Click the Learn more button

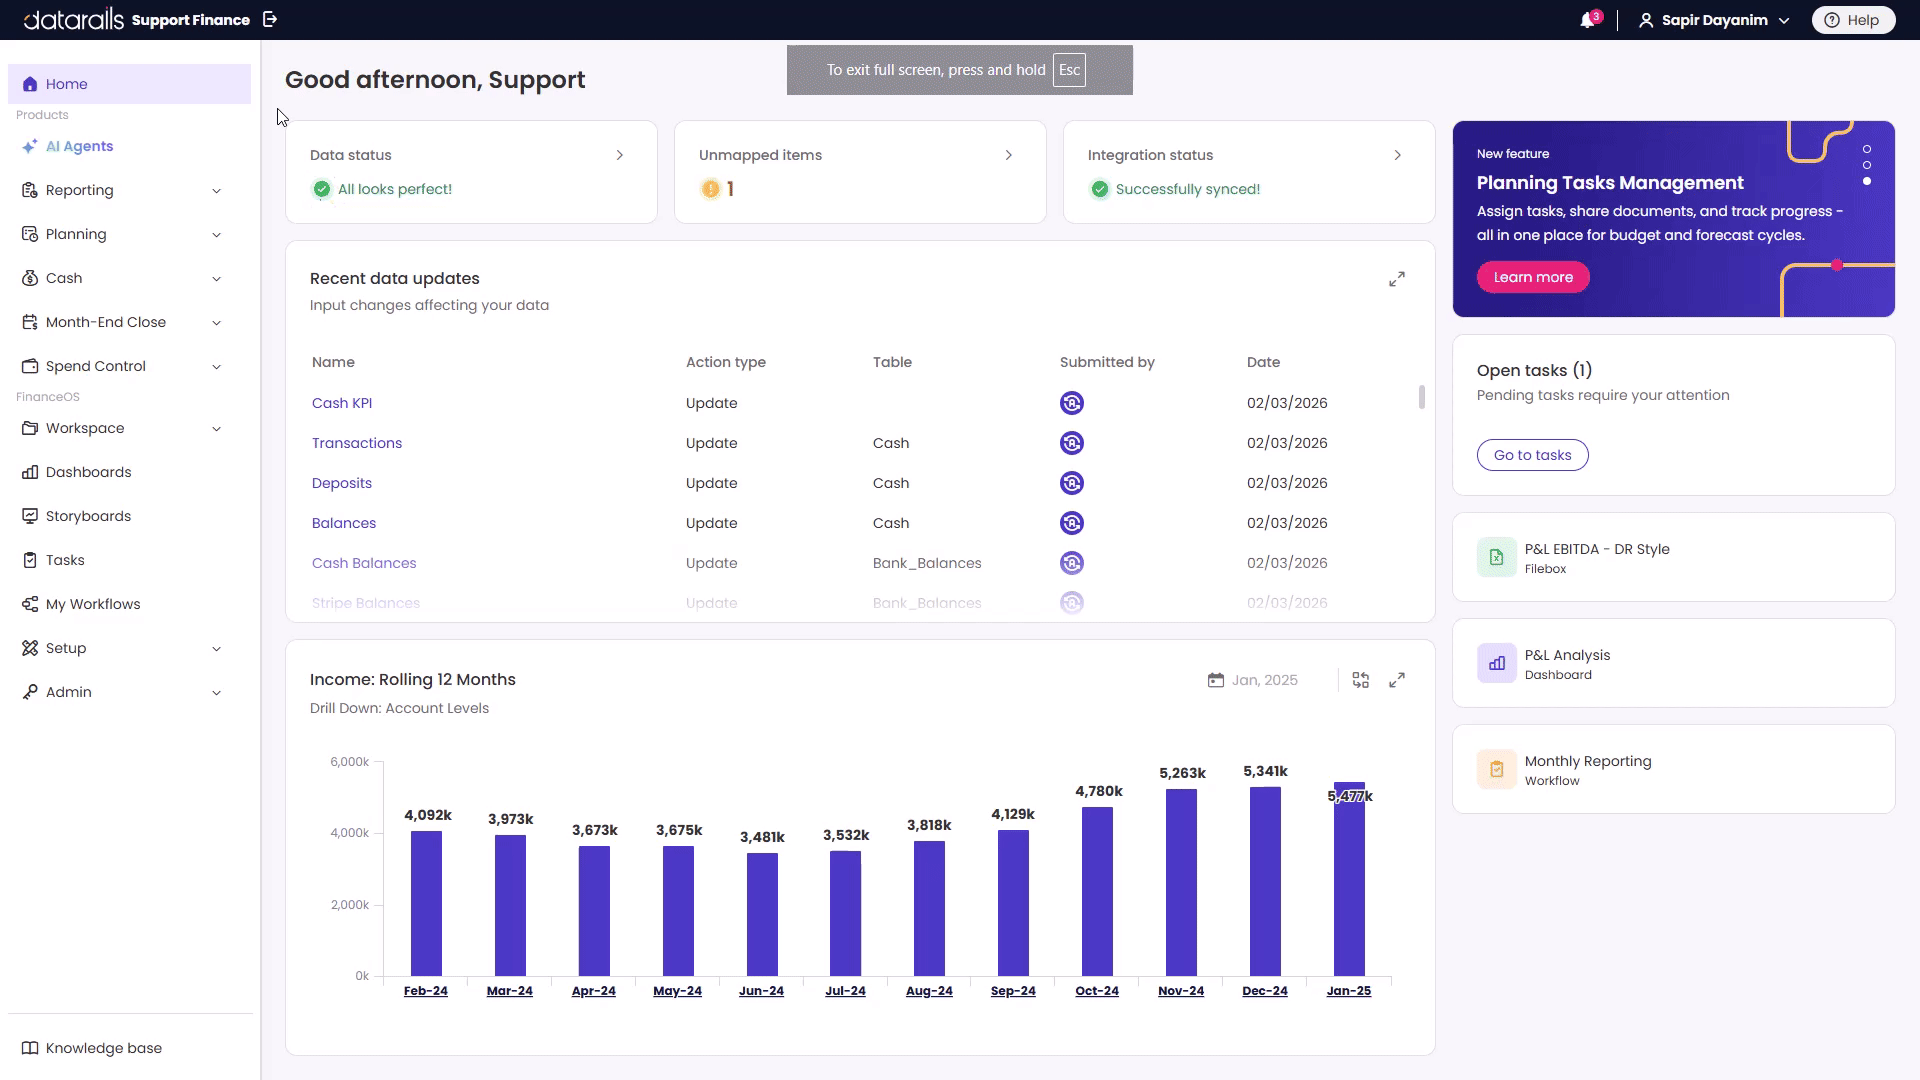tap(1533, 277)
